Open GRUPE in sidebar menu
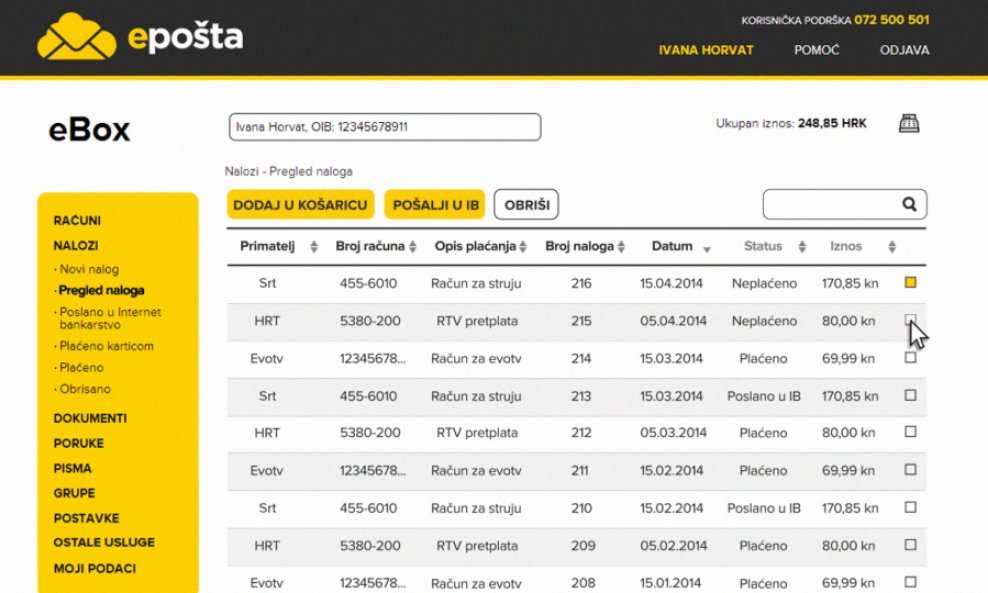Screen dimensions: 988x593 pos(74,493)
